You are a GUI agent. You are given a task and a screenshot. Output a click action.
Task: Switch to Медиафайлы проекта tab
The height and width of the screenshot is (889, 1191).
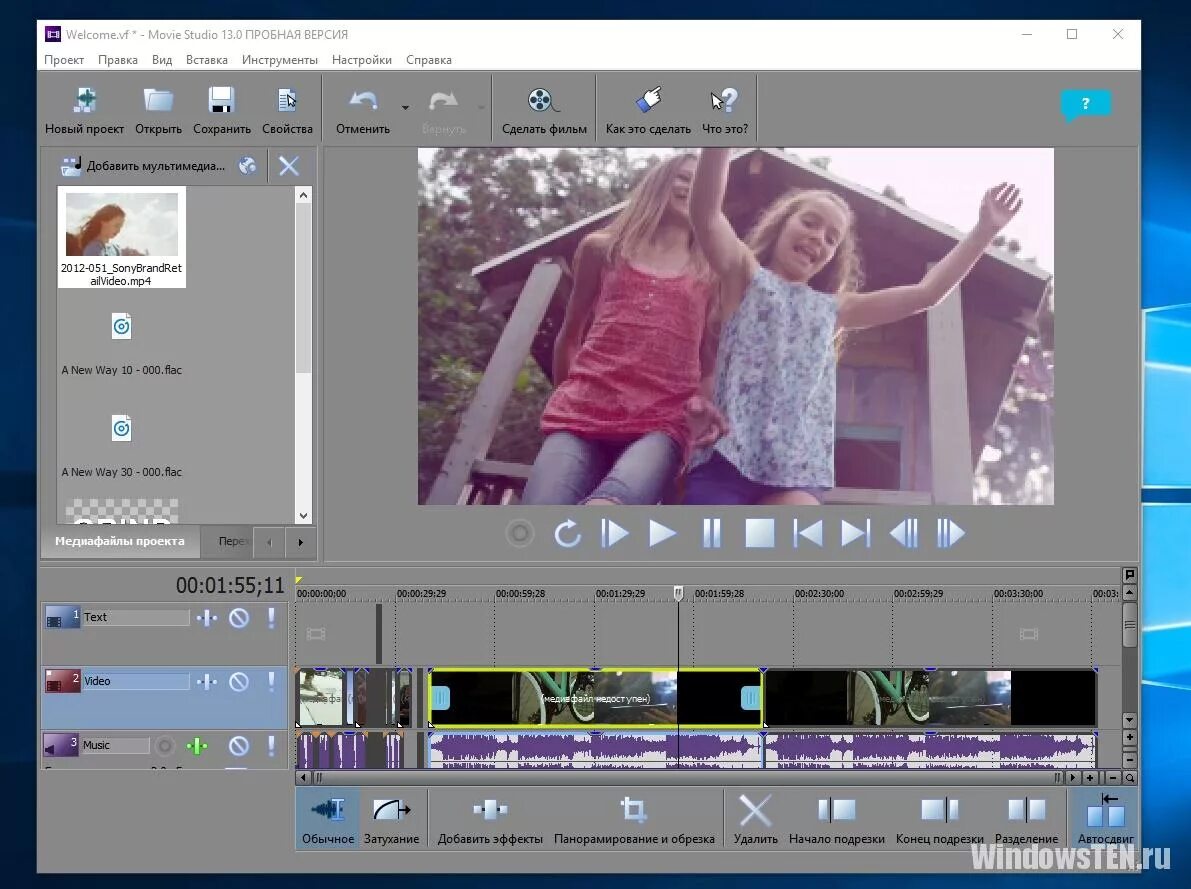[x=119, y=541]
